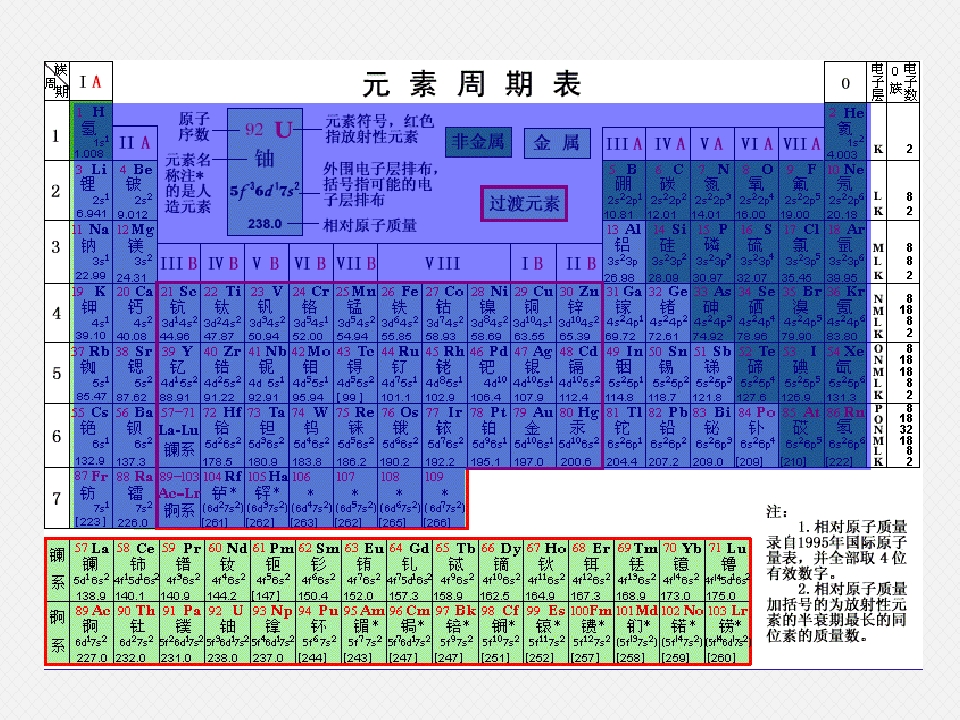The width and height of the screenshot is (960, 720).
Task: Select the fluorine cell 9 F
Action: point(801,190)
